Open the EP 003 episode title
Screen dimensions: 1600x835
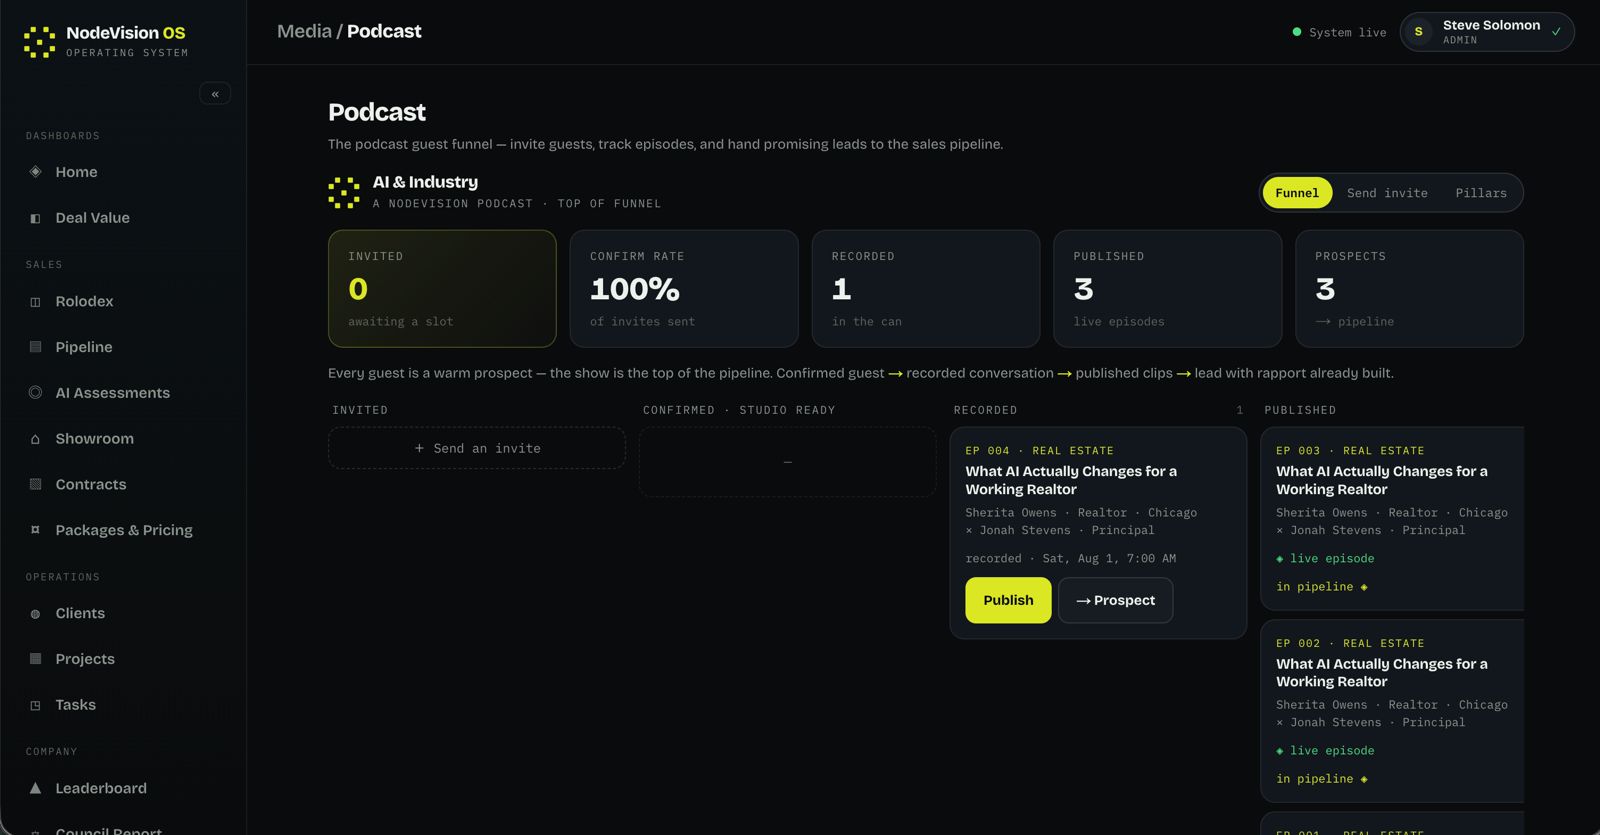pyautogui.click(x=1382, y=480)
